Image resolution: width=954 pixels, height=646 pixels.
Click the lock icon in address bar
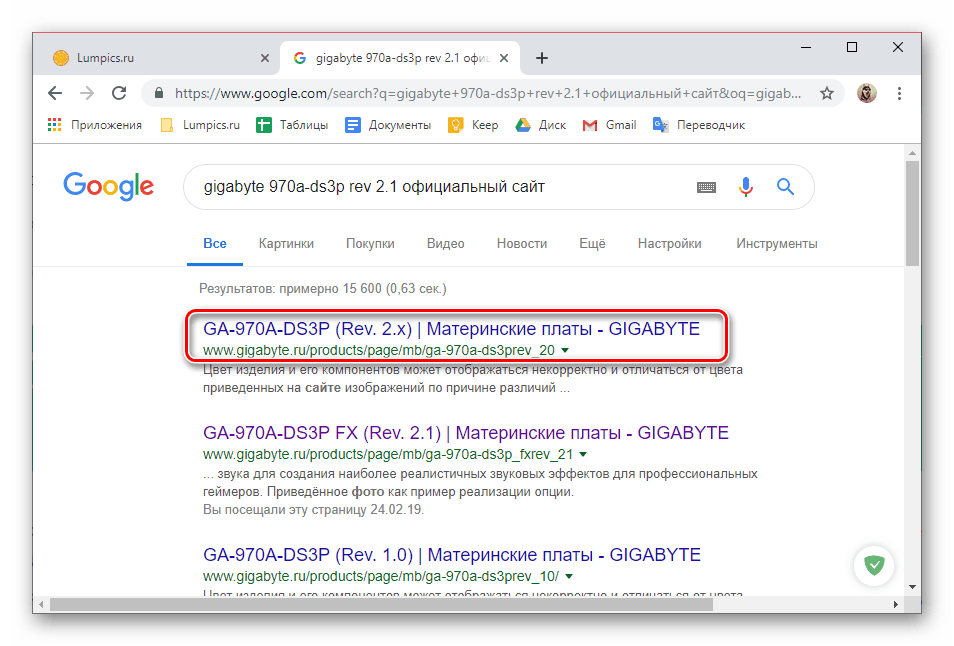pyautogui.click(x=159, y=93)
